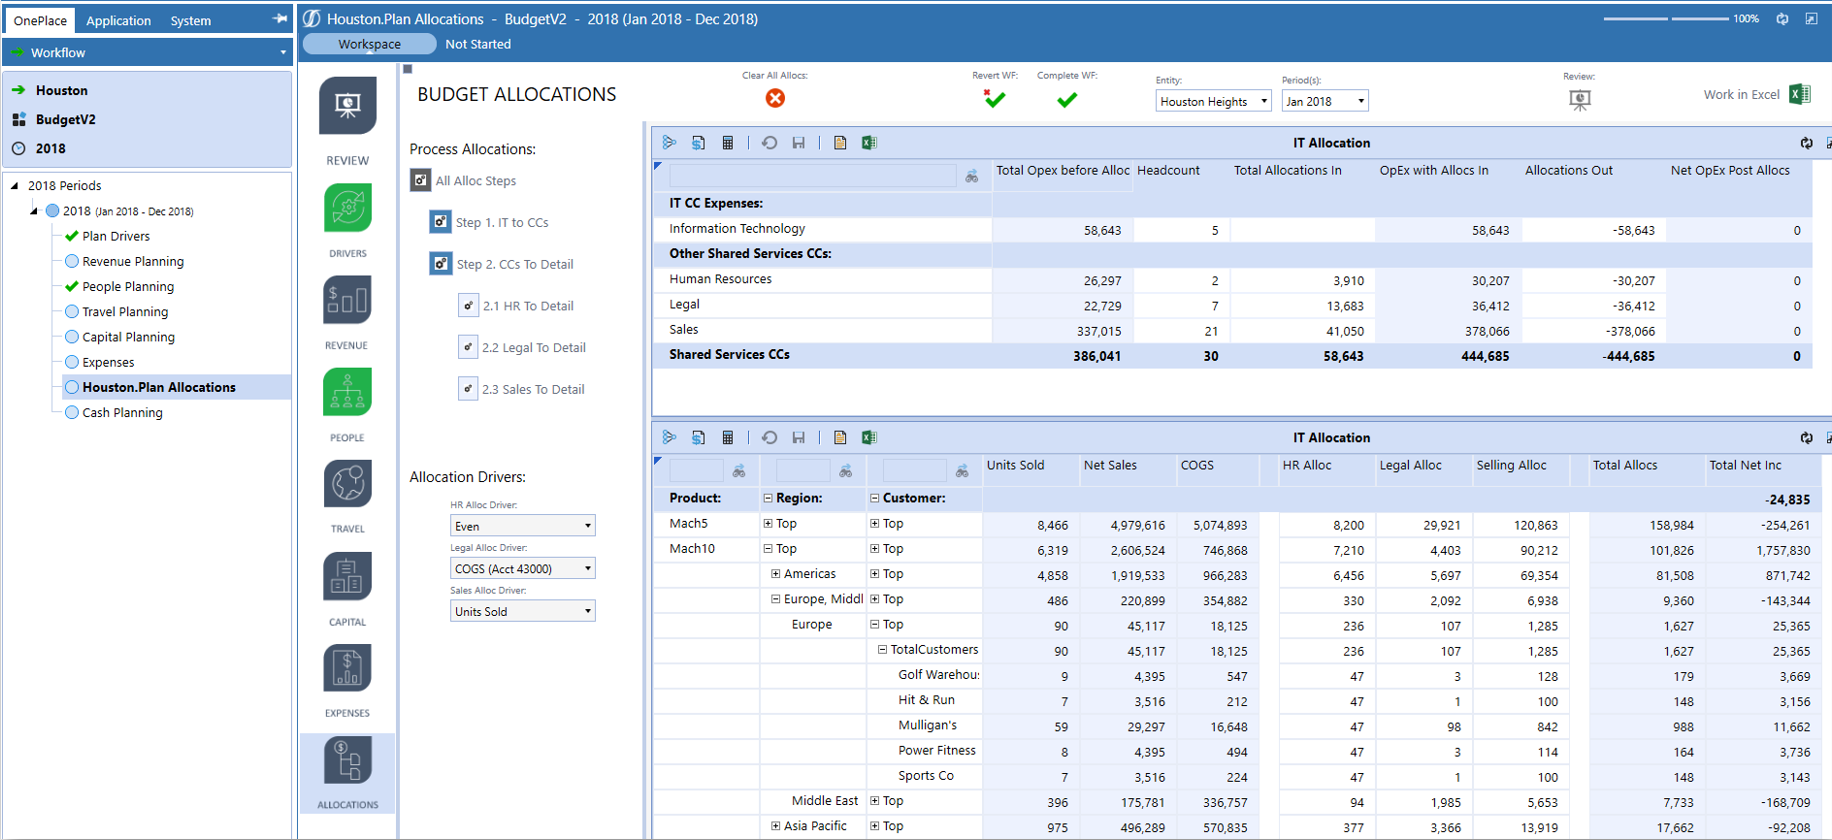Run the 2.2 Legal To Detail step
This screenshot has width=1832, height=840.
coord(468,347)
